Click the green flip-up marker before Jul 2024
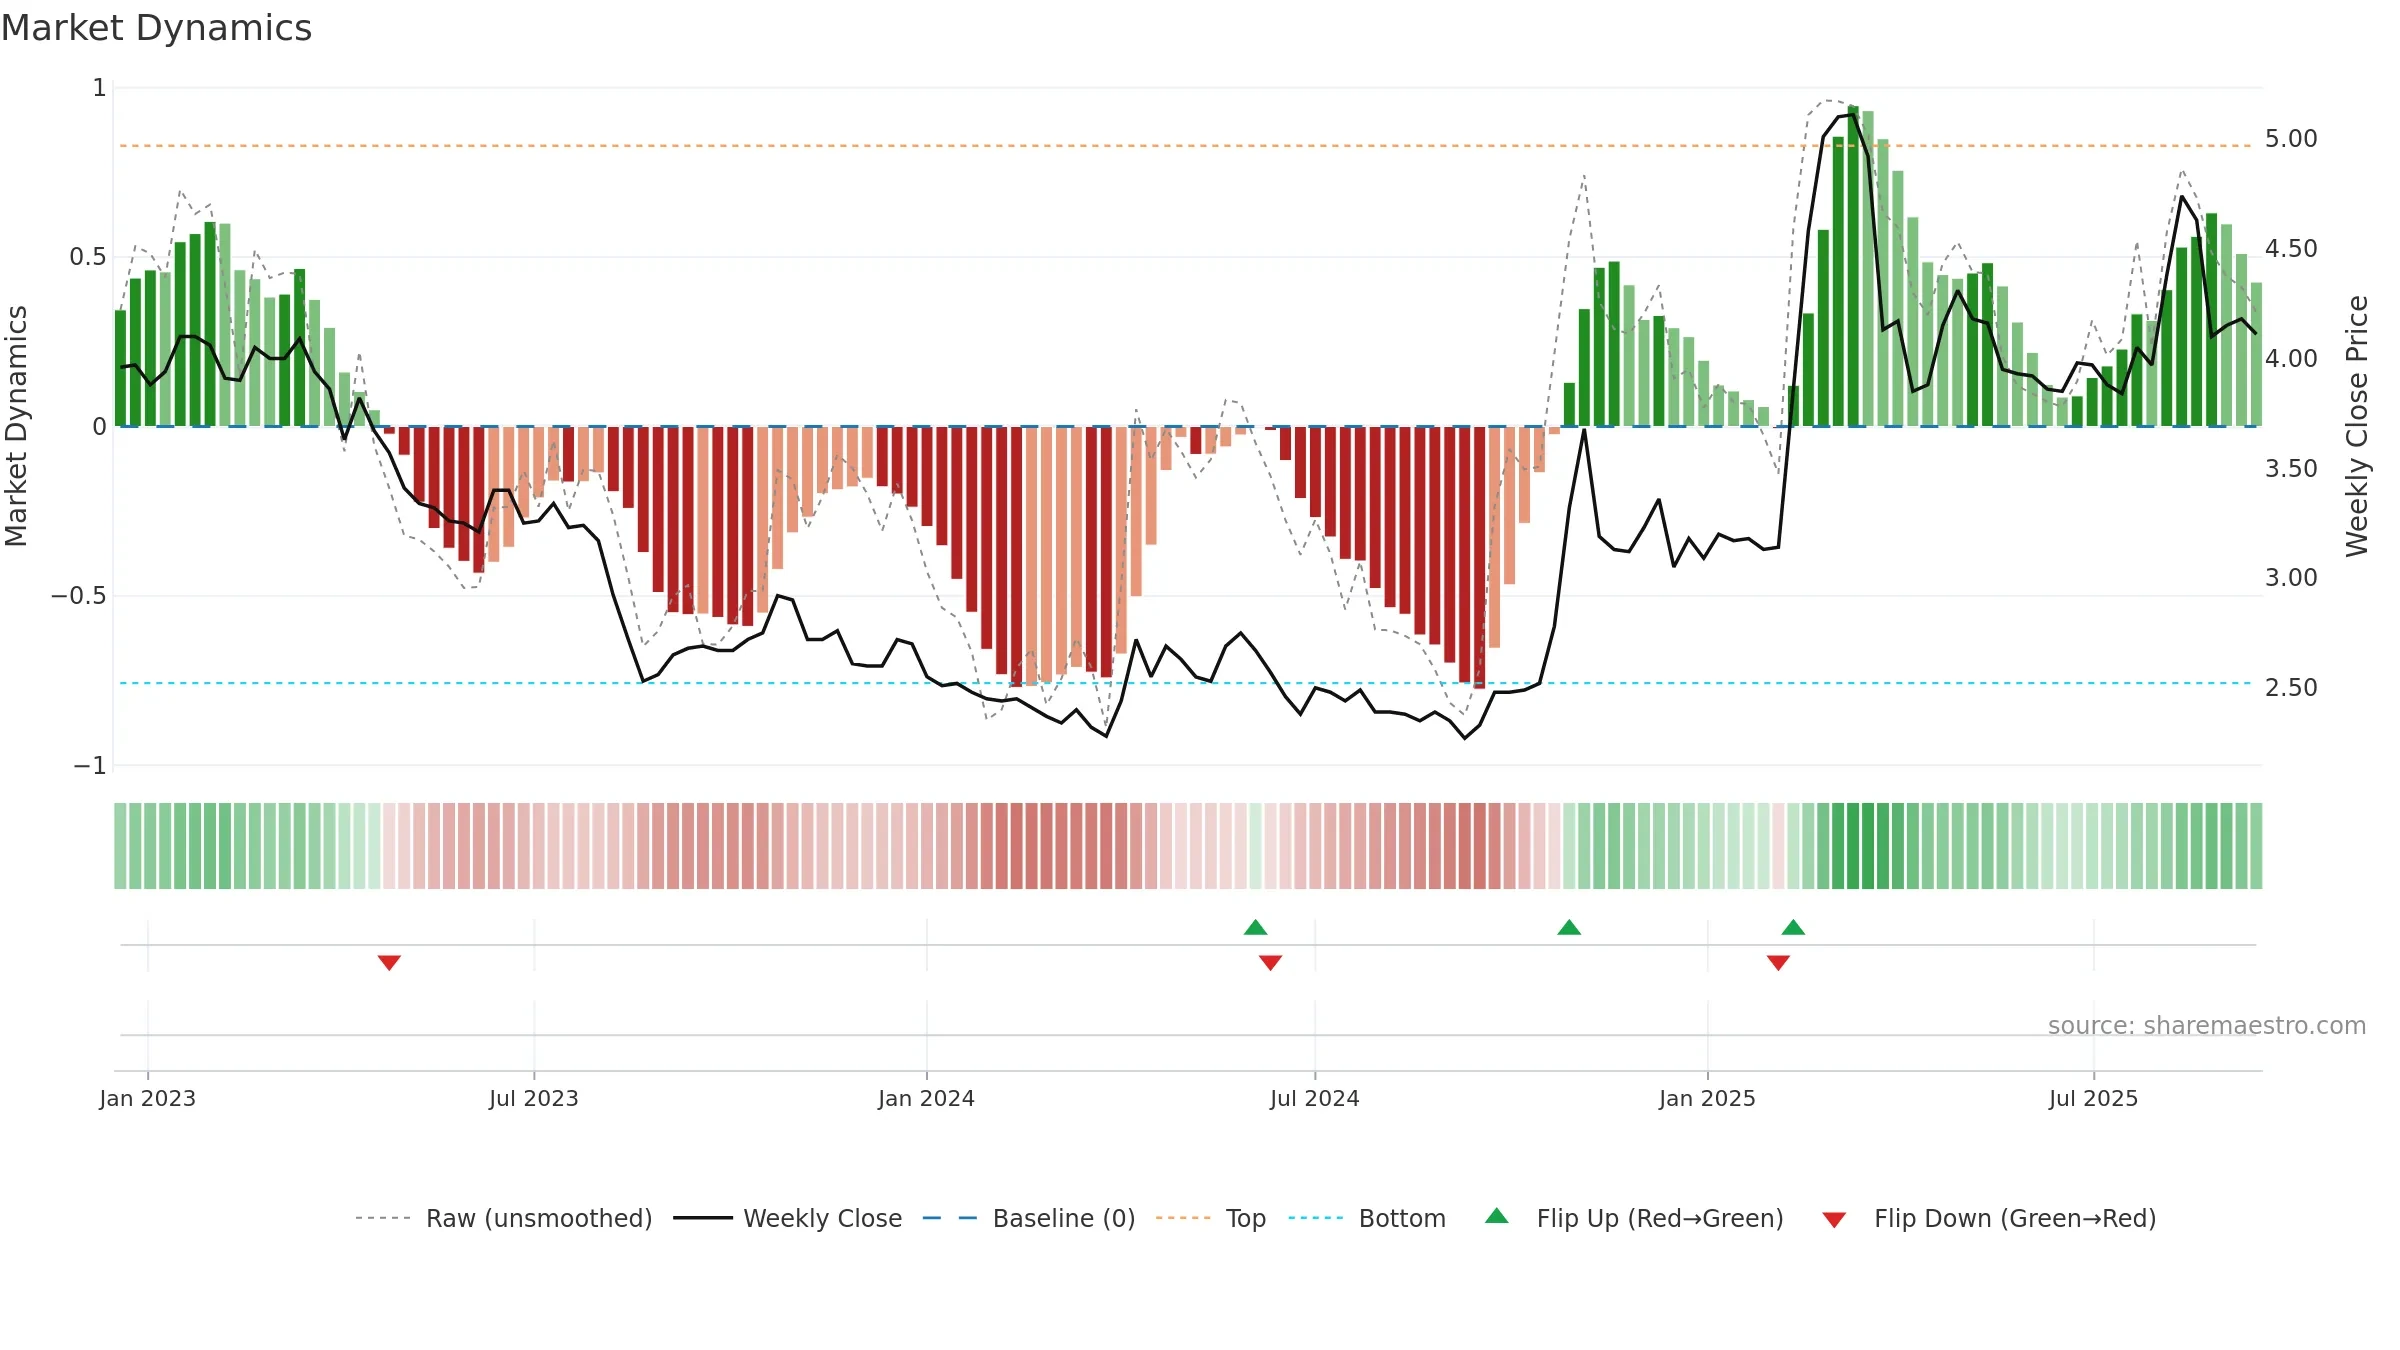The image size is (2400, 1350). point(1256,927)
